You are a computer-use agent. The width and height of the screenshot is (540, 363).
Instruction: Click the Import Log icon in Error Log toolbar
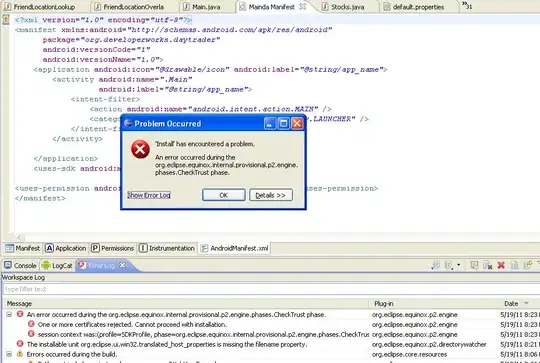point(449,265)
